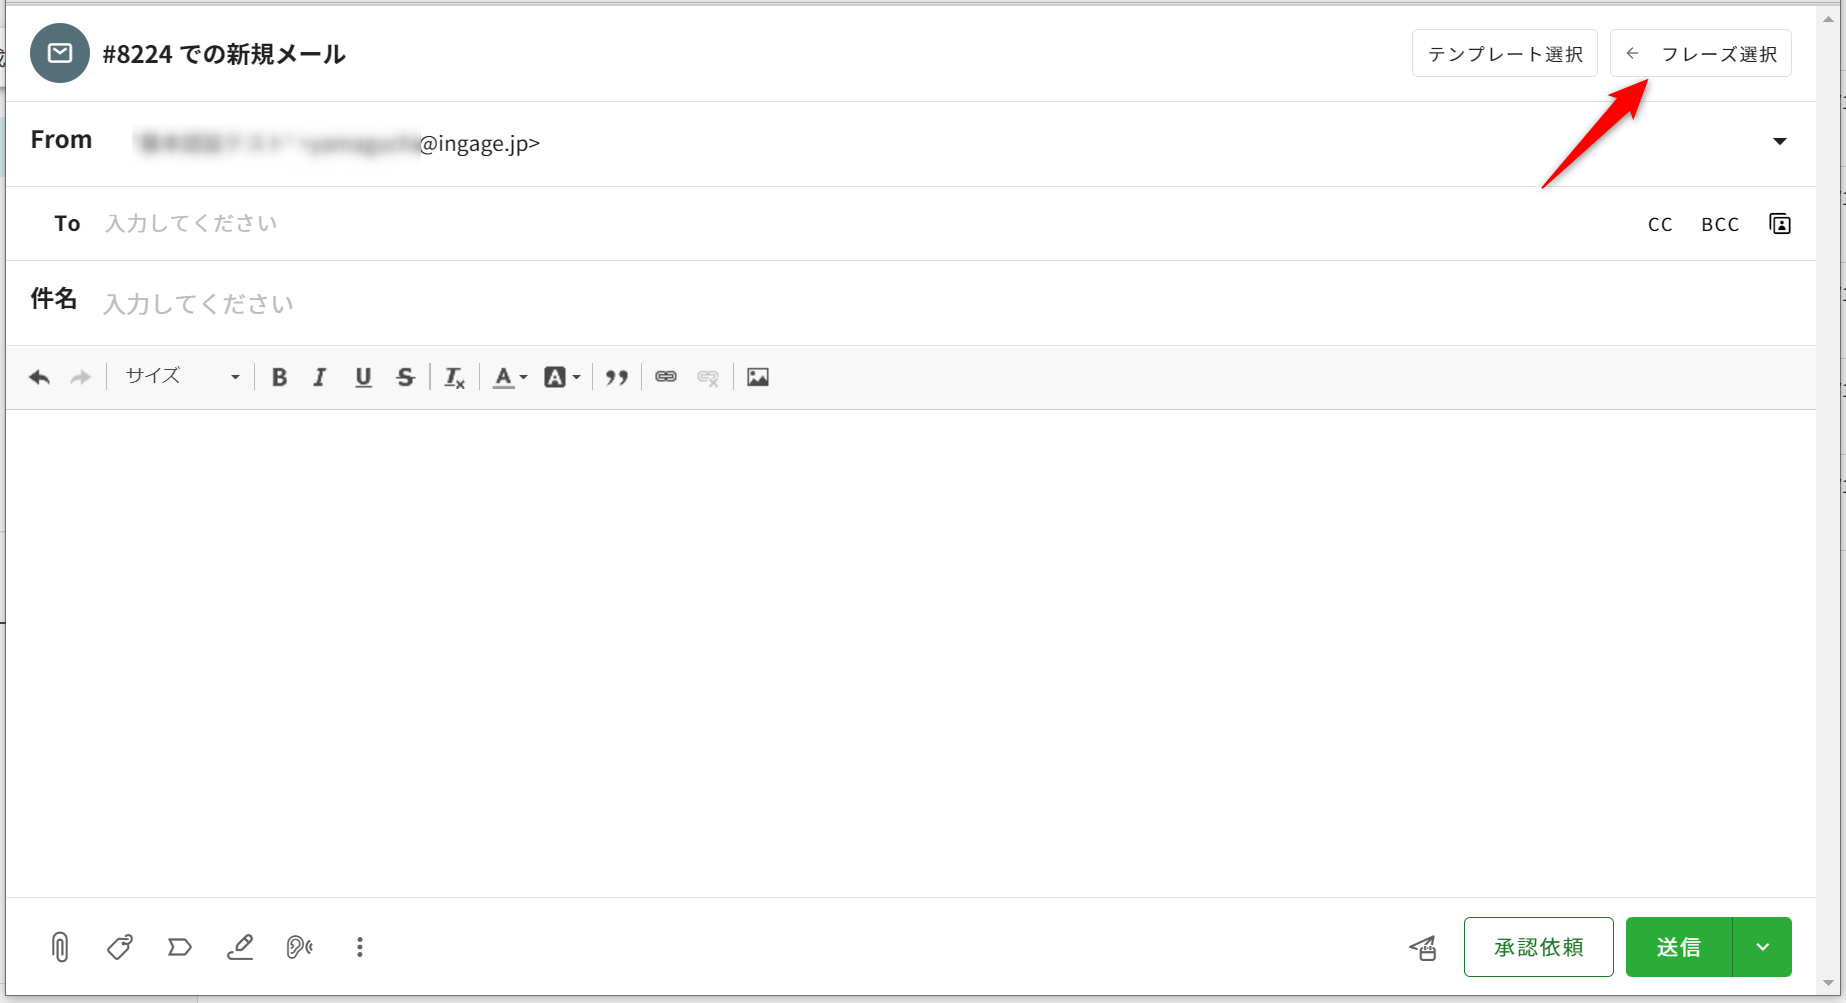Open テンプレート選択 template selection
Image resolution: width=1846 pixels, height=1003 pixels.
[x=1504, y=54]
